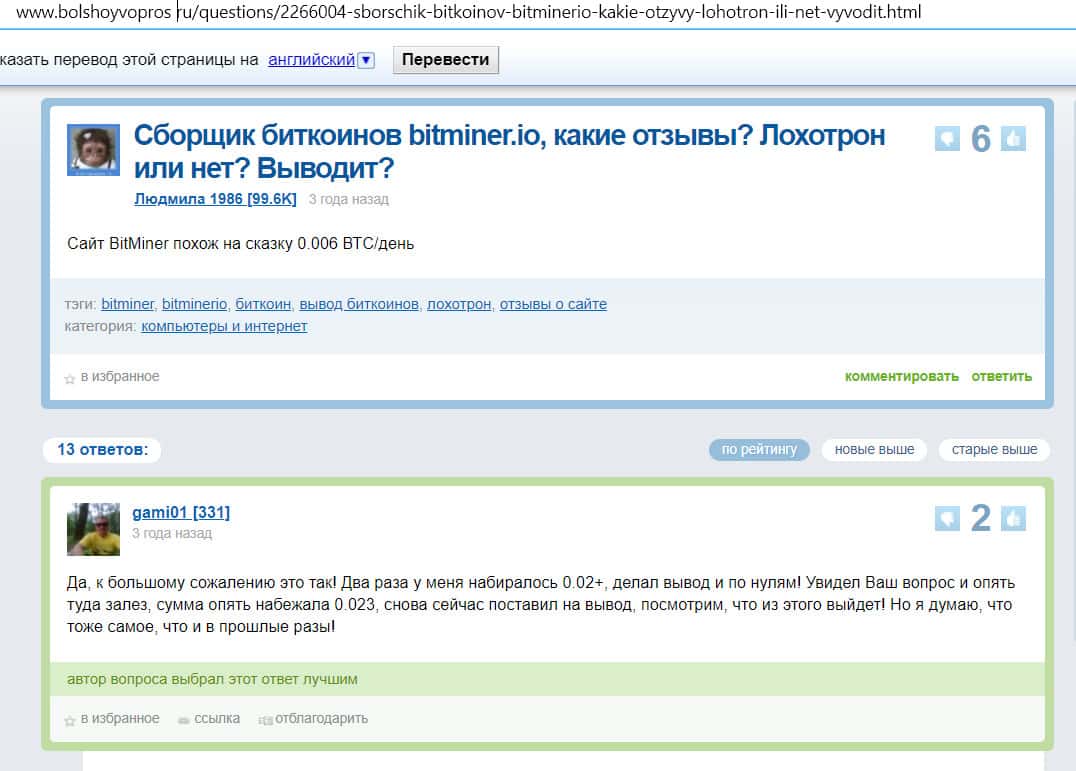1076x771 pixels.
Task: Click the star icon under the question
Action: [x=69, y=379]
